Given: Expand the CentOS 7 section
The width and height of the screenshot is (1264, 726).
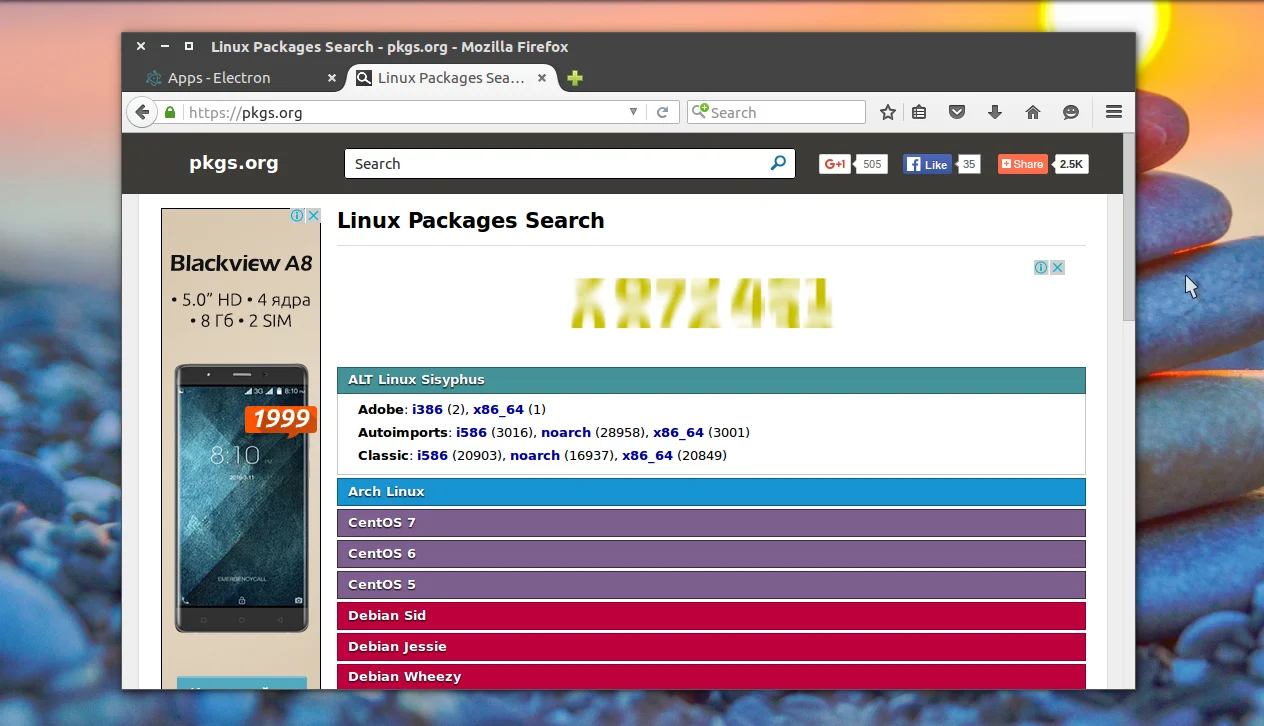Looking at the screenshot, I should [711, 523].
